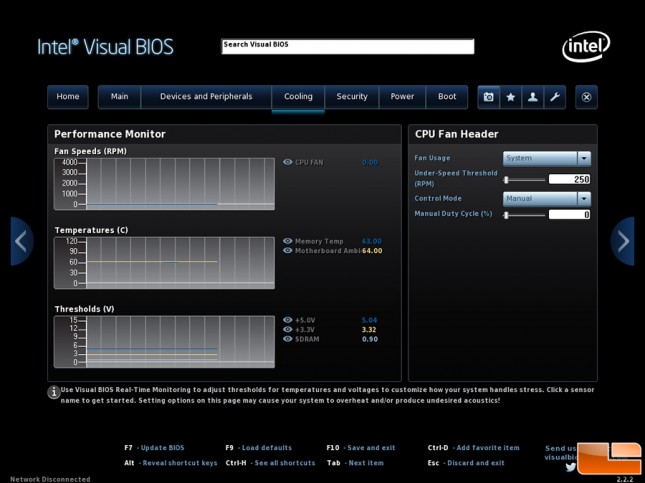Screen dimensions: 645x483
Task: Click the info icon beside help text
Action: pyautogui.click(x=54, y=392)
